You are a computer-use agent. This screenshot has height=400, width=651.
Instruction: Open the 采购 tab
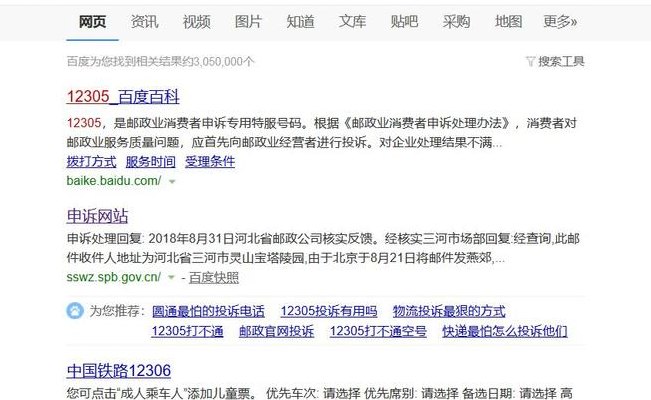click(456, 22)
